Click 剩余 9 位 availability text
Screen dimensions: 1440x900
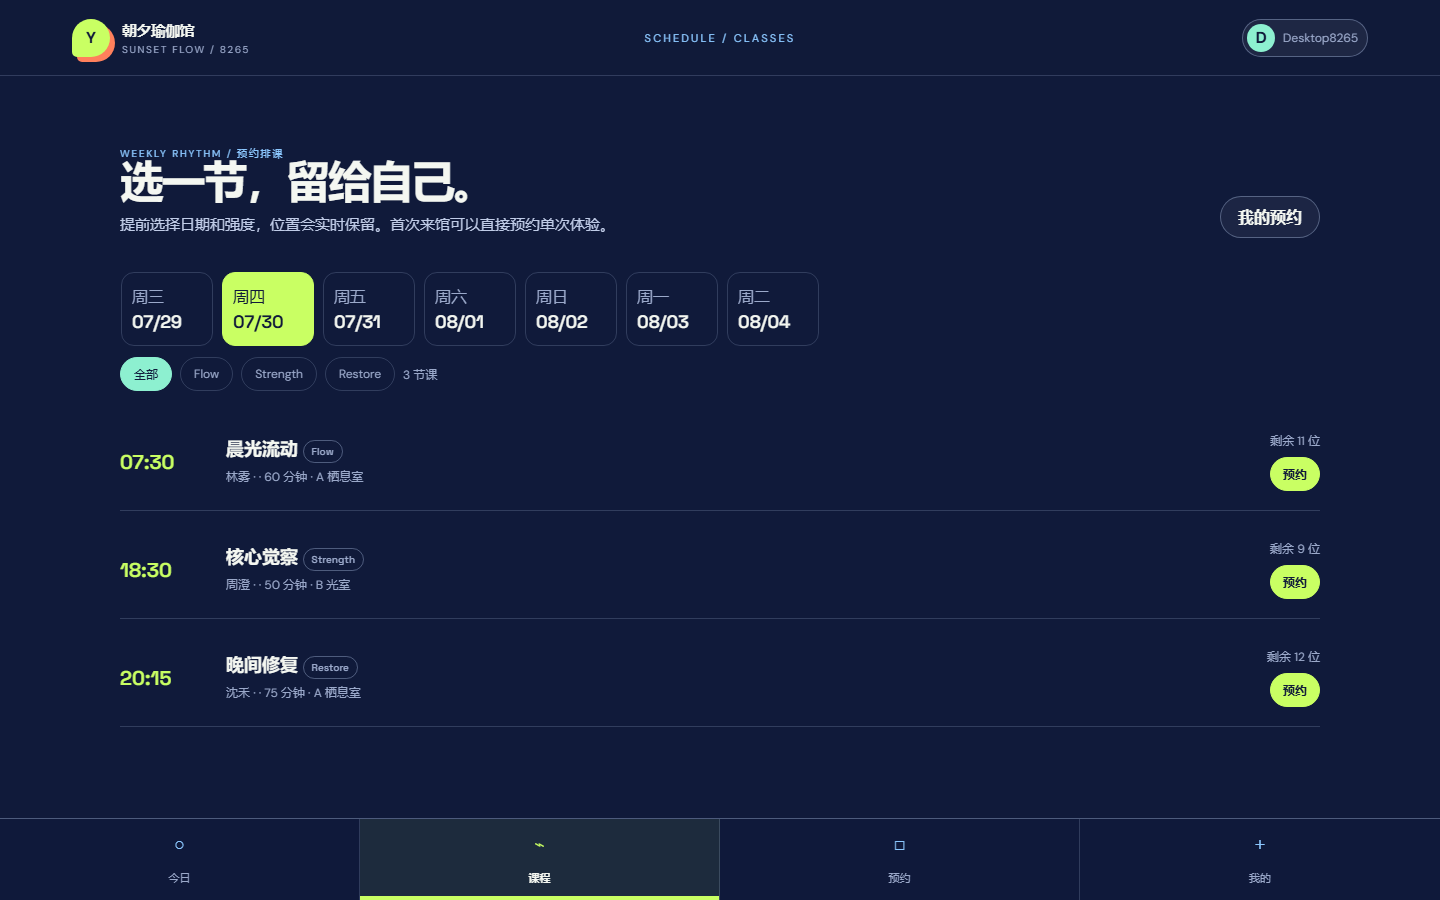1295,549
